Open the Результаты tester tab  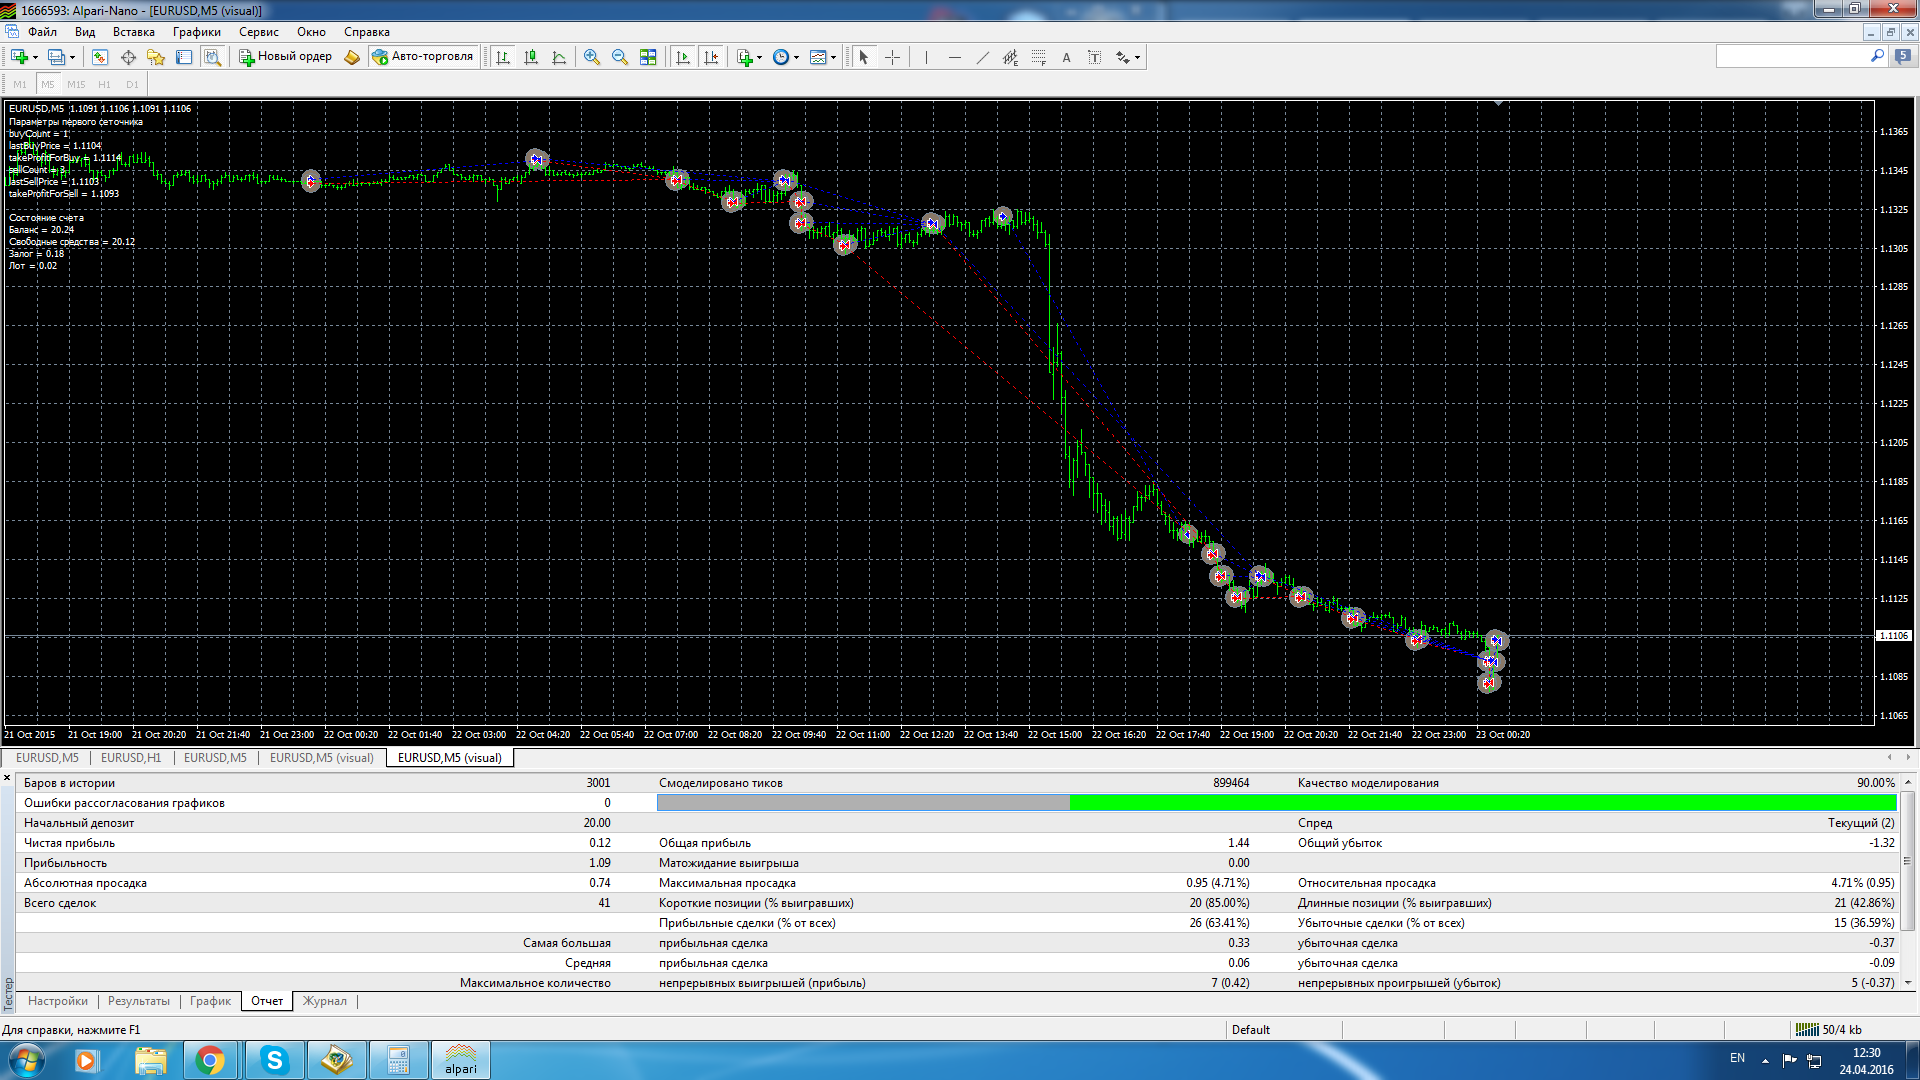point(139,1001)
